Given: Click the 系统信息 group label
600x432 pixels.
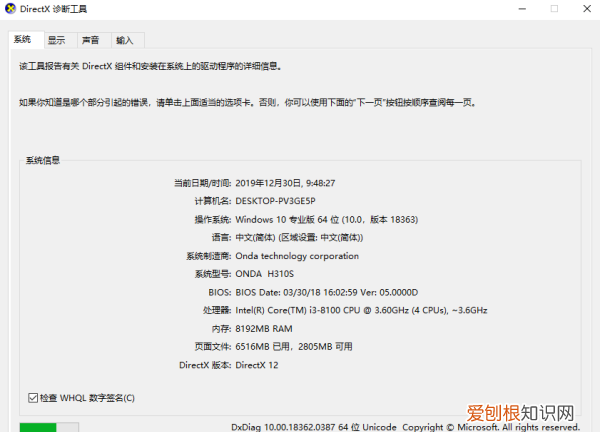Looking at the screenshot, I should 43,160.
